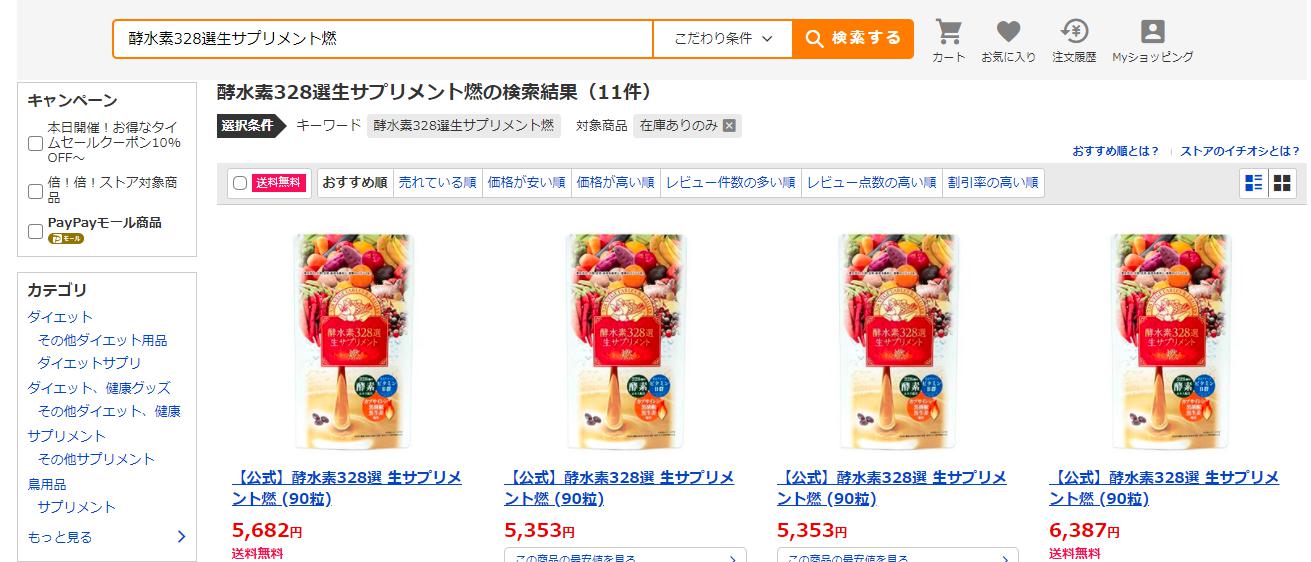This screenshot has width=1311, height=562.
Task: Sort by 売れている順
Action: pos(437,183)
